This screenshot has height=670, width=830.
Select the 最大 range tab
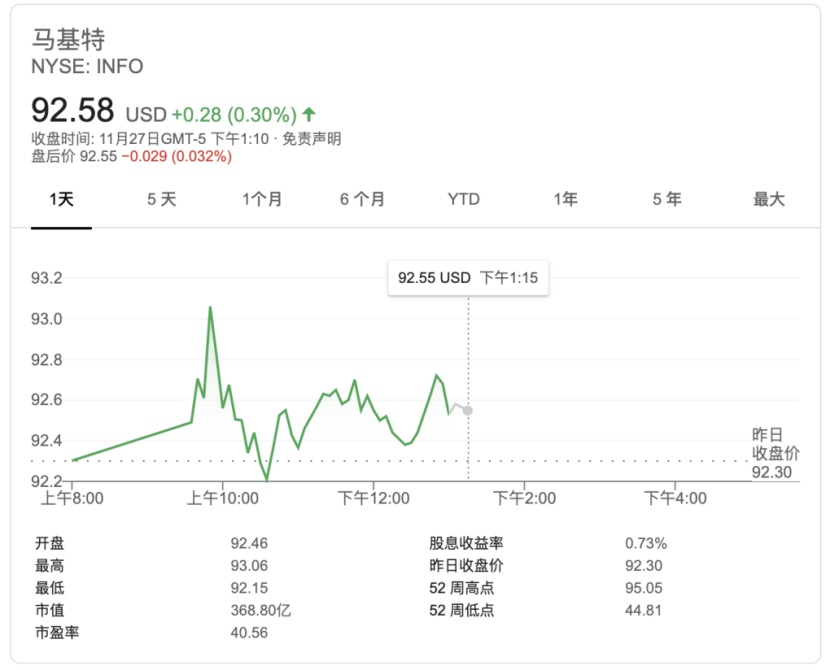[x=769, y=199]
